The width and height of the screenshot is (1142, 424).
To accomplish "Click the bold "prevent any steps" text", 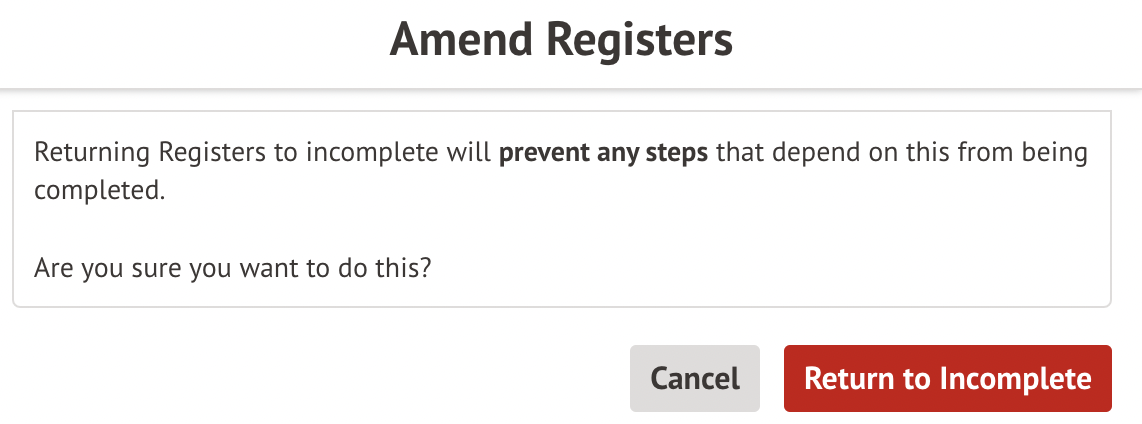I will pos(603,154).
